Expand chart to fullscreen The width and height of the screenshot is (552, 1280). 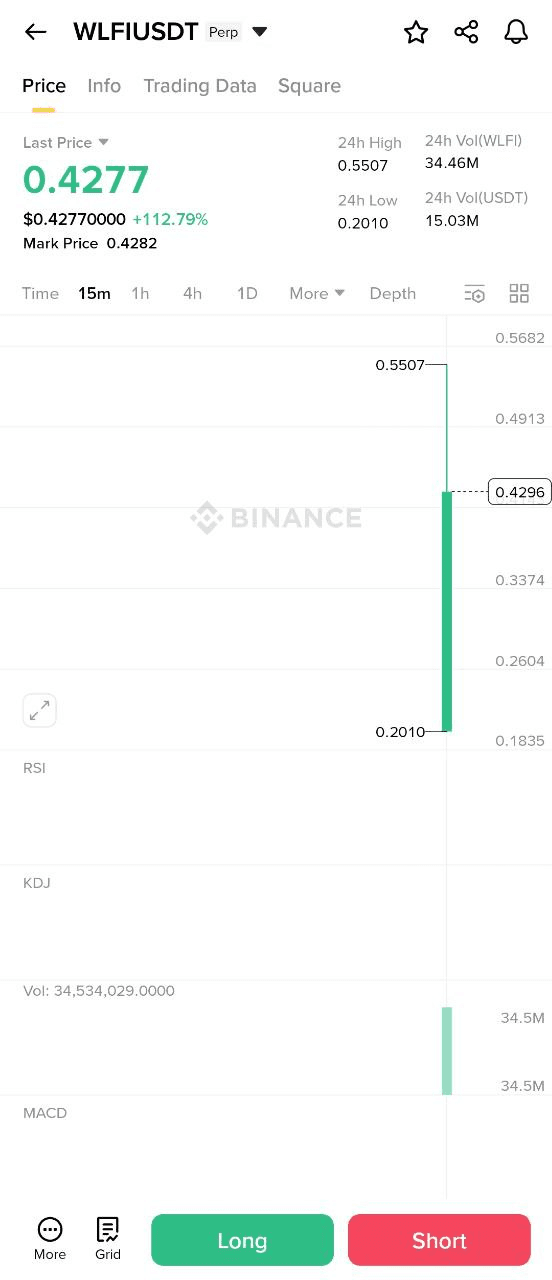coord(40,711)
